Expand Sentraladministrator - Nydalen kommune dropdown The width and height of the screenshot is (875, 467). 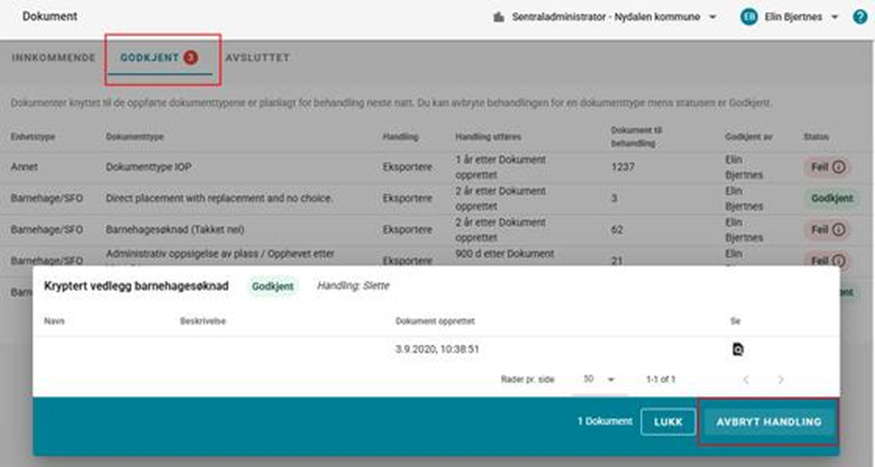(x=712, y=18)
